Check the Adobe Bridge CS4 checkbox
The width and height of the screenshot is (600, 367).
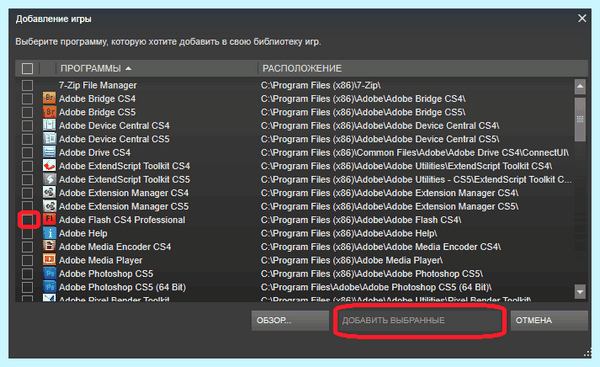coord(27,98)
